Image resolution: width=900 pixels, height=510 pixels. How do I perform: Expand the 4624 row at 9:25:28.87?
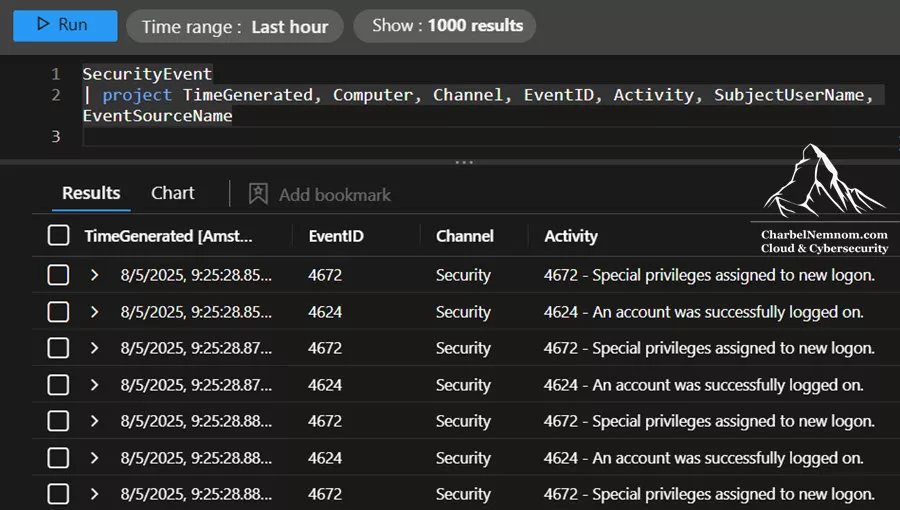(95, 385)
